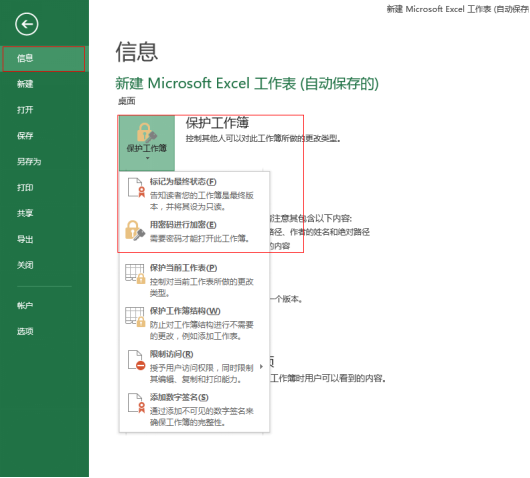Click the window title bar text
The height and width of the screenshot is (478, 530).
[458, 9]
